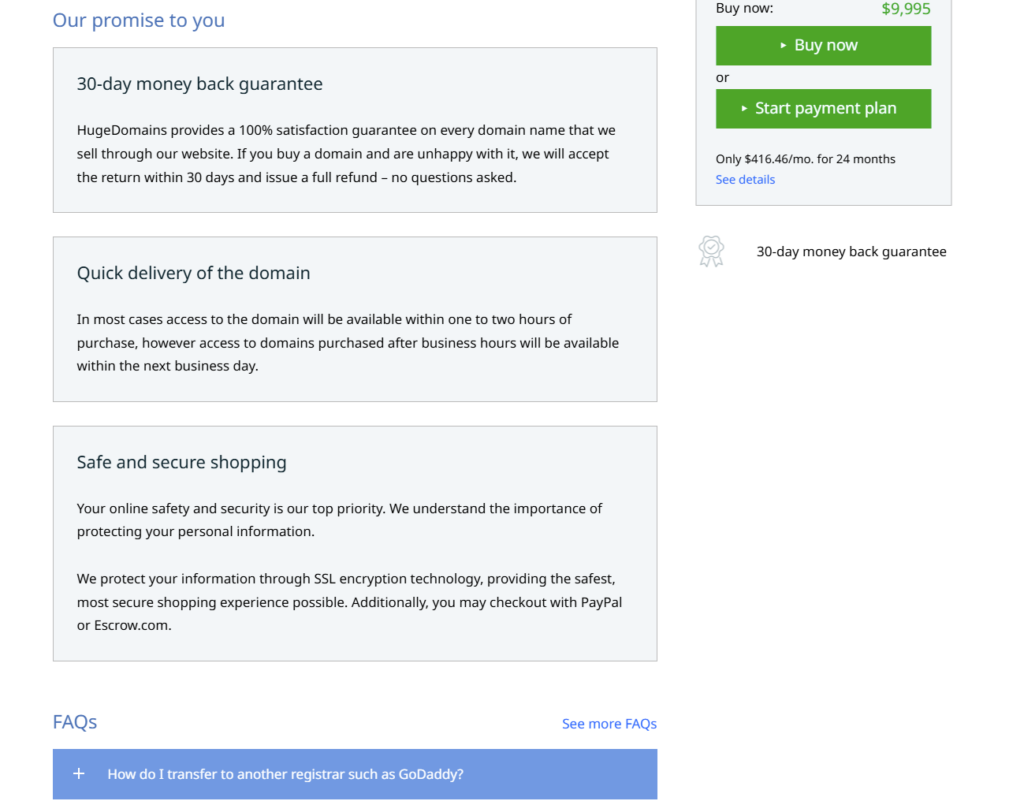Image resolution: width=1024 pixels, height=801 pixels.
Task: Expand the GoDaddy transfer FAQ plus icon
Action: point(79,774)
